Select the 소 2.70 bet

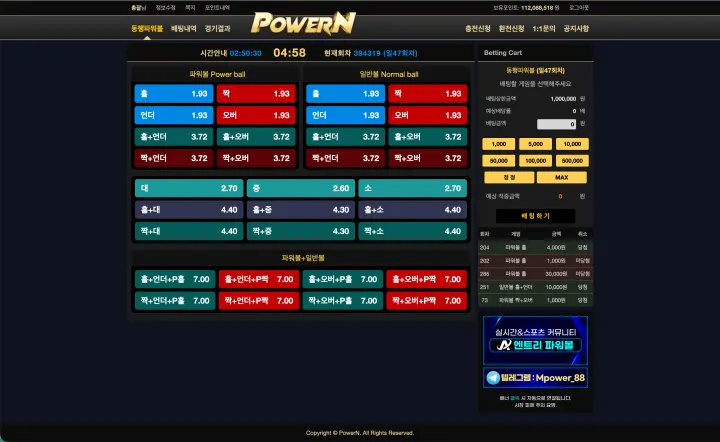412,188
